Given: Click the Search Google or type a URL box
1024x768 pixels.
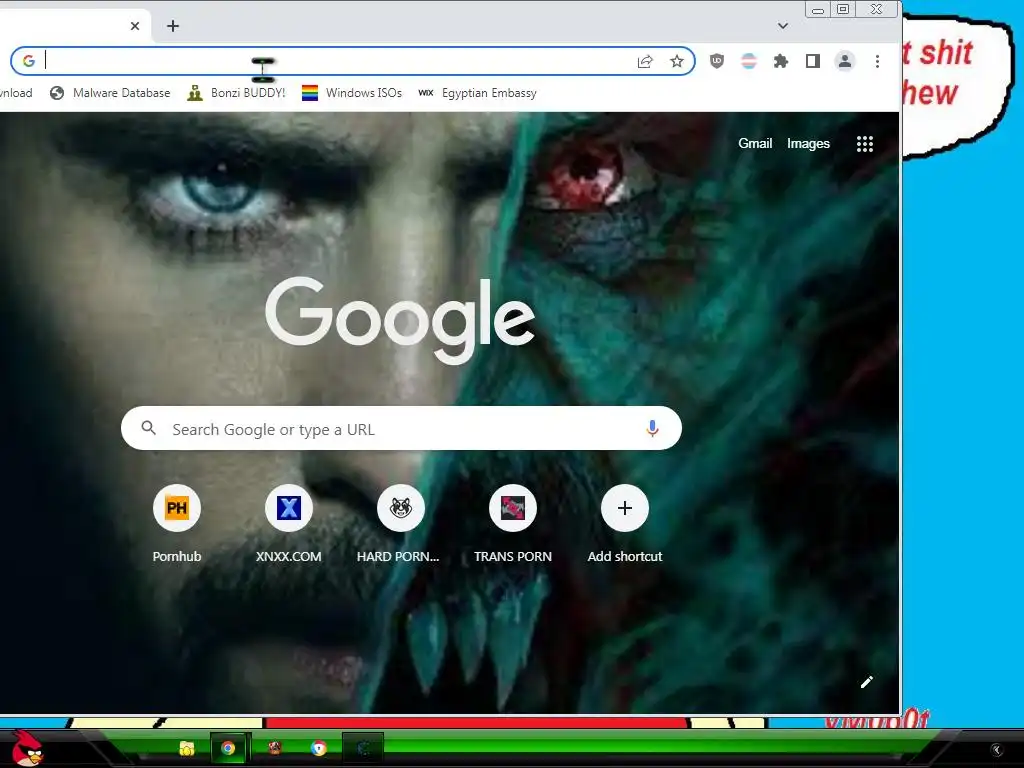Looking at the screenshot, I should click(401, 428).
